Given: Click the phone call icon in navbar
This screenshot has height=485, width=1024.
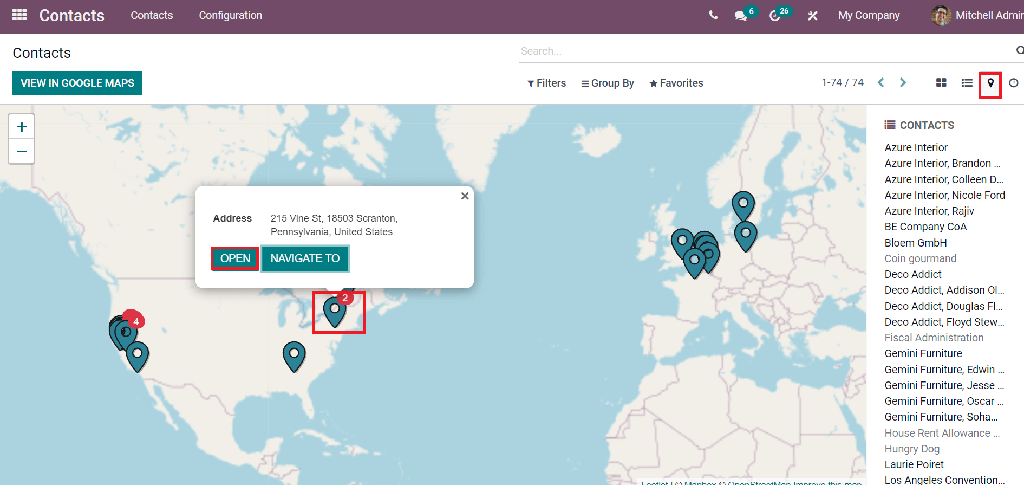Looking at the screenshot, I should tap(713, 16).
